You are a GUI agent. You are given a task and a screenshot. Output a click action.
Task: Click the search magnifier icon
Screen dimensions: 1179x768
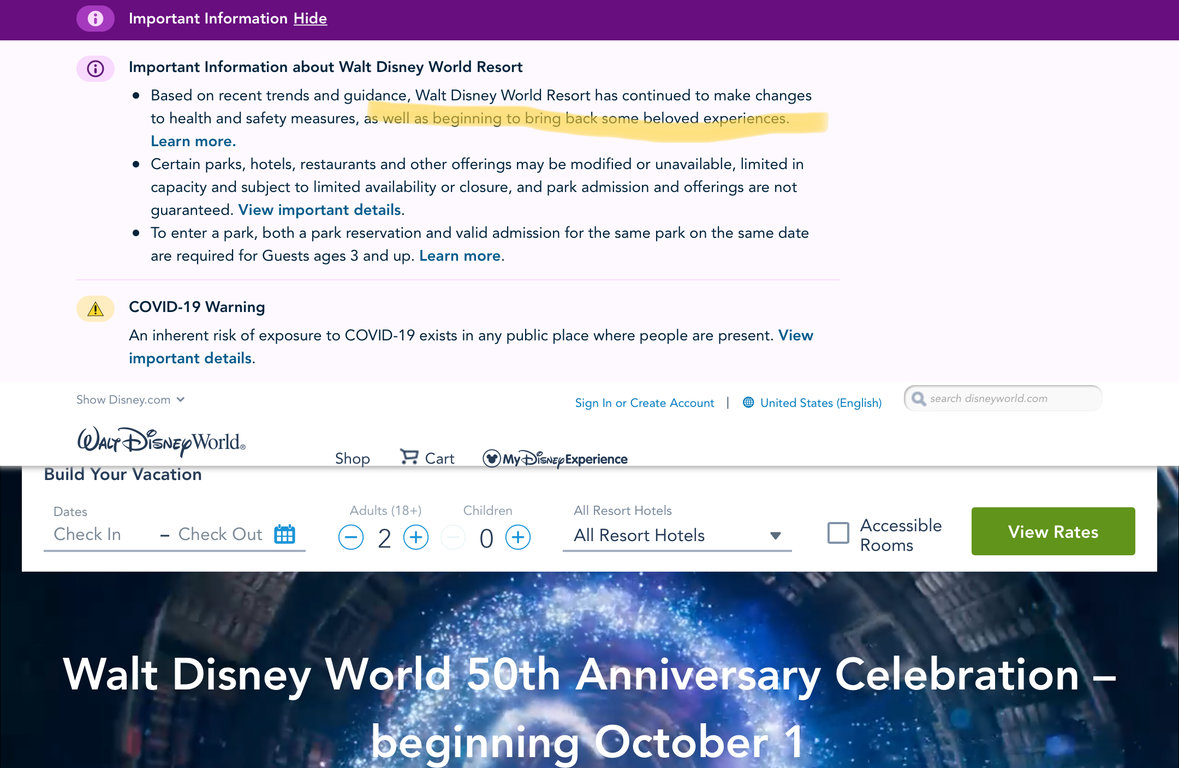[918, 398]
